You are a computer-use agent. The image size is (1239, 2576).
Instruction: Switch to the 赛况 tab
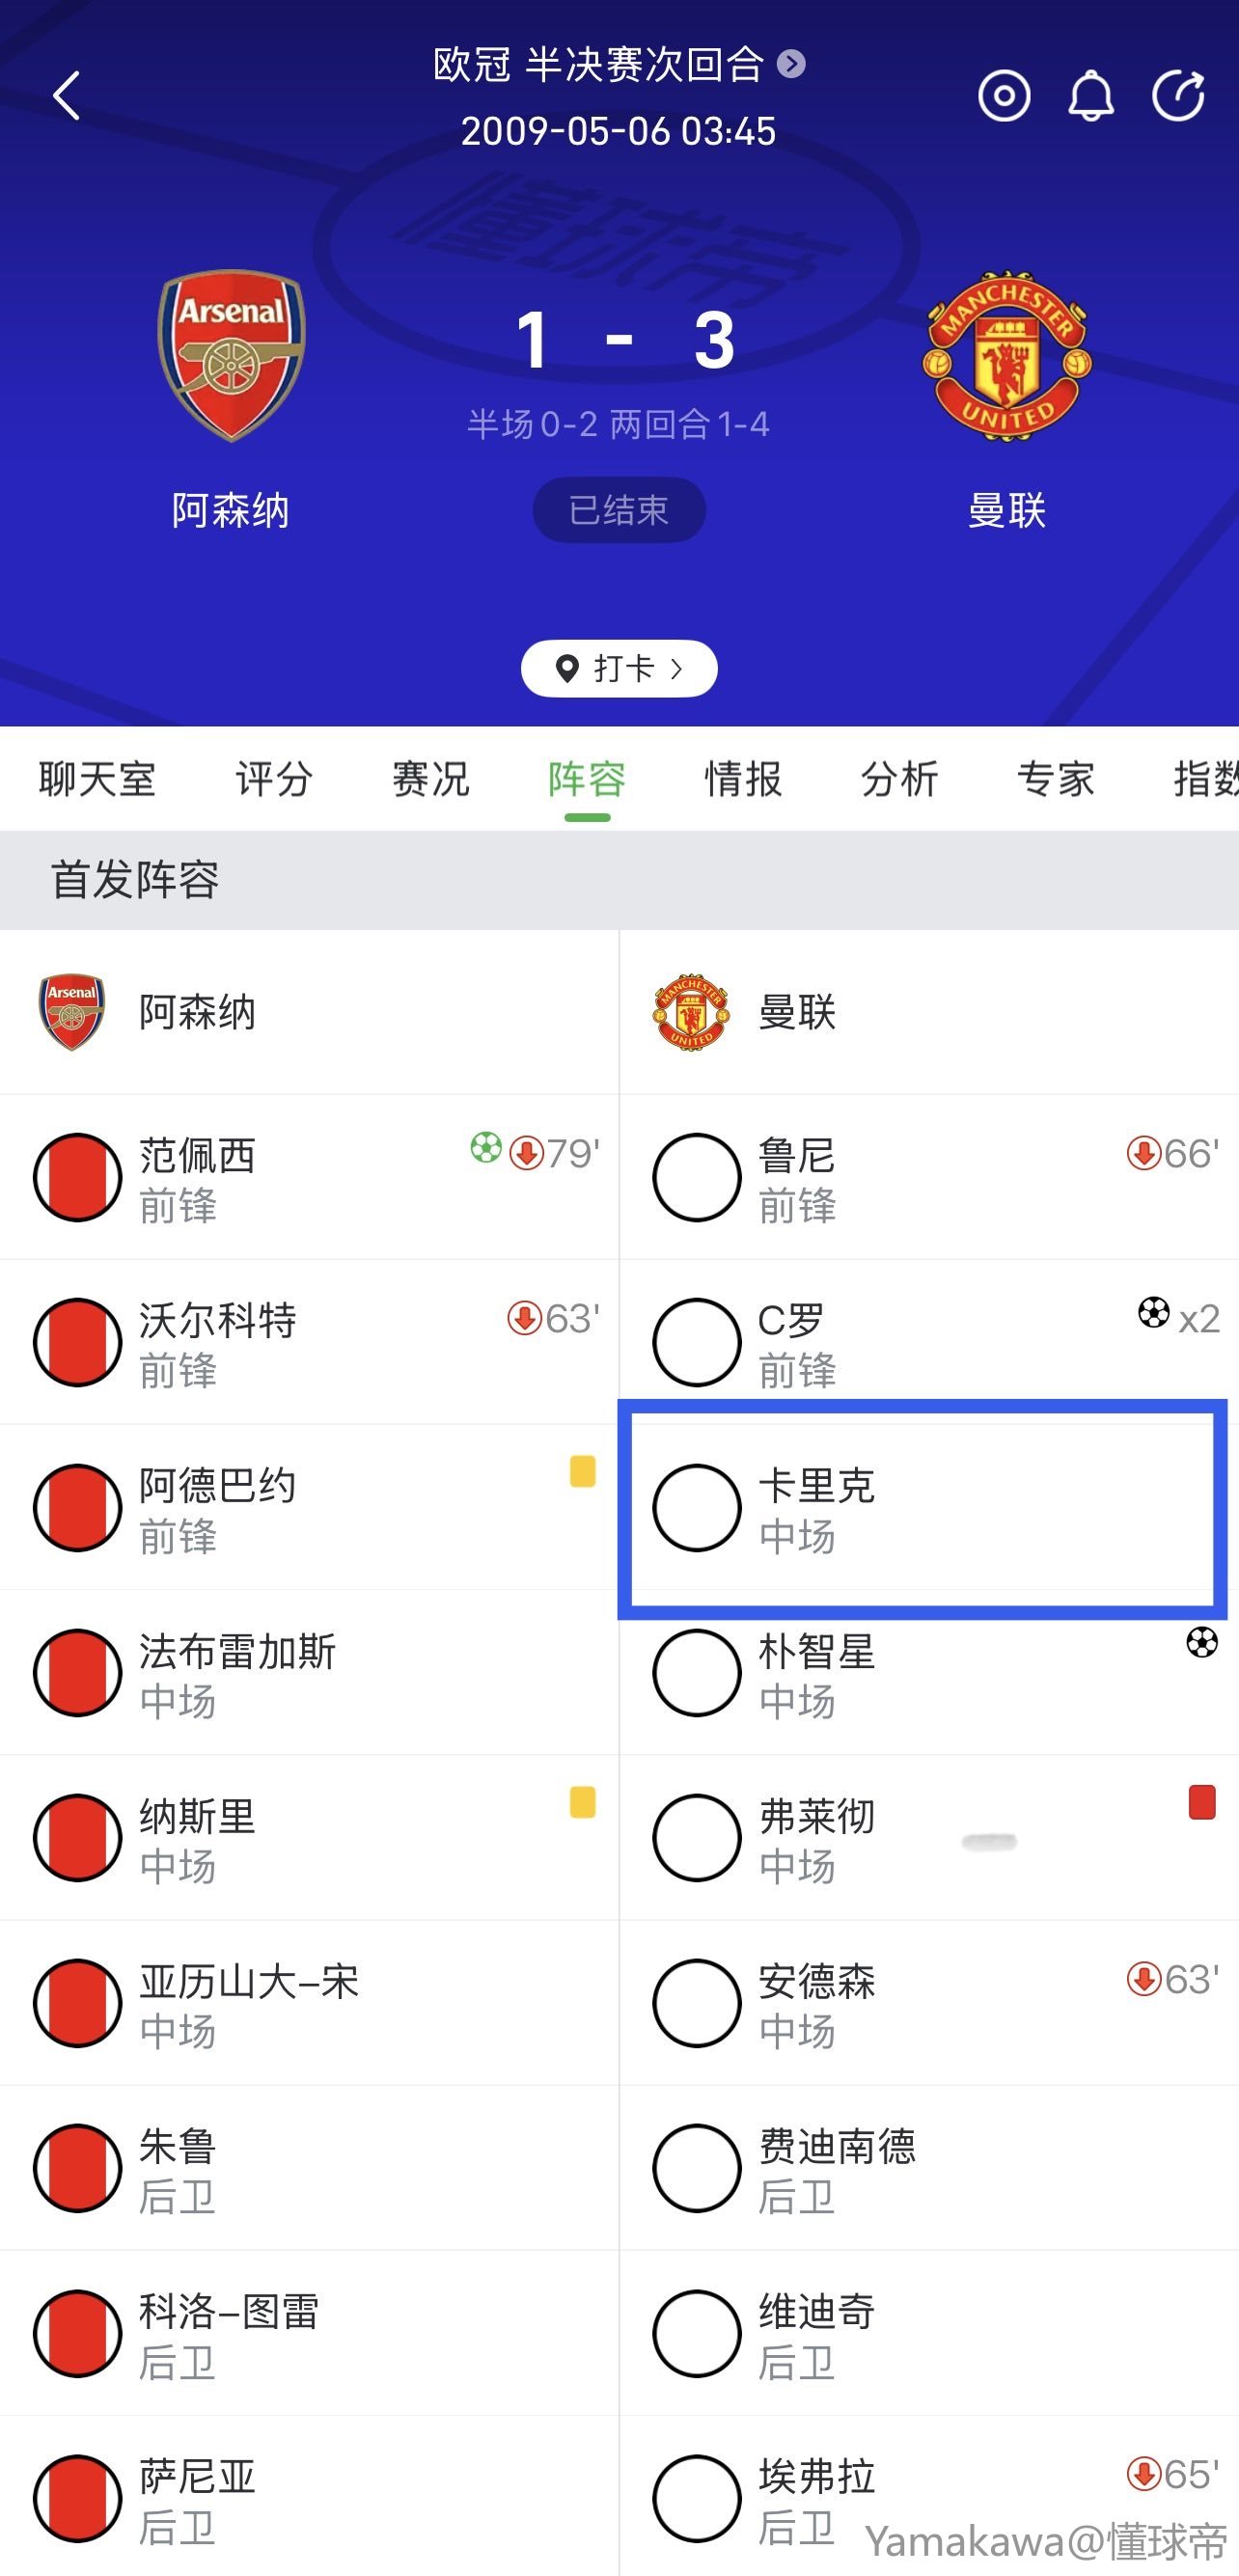click(x=430, y=779)
